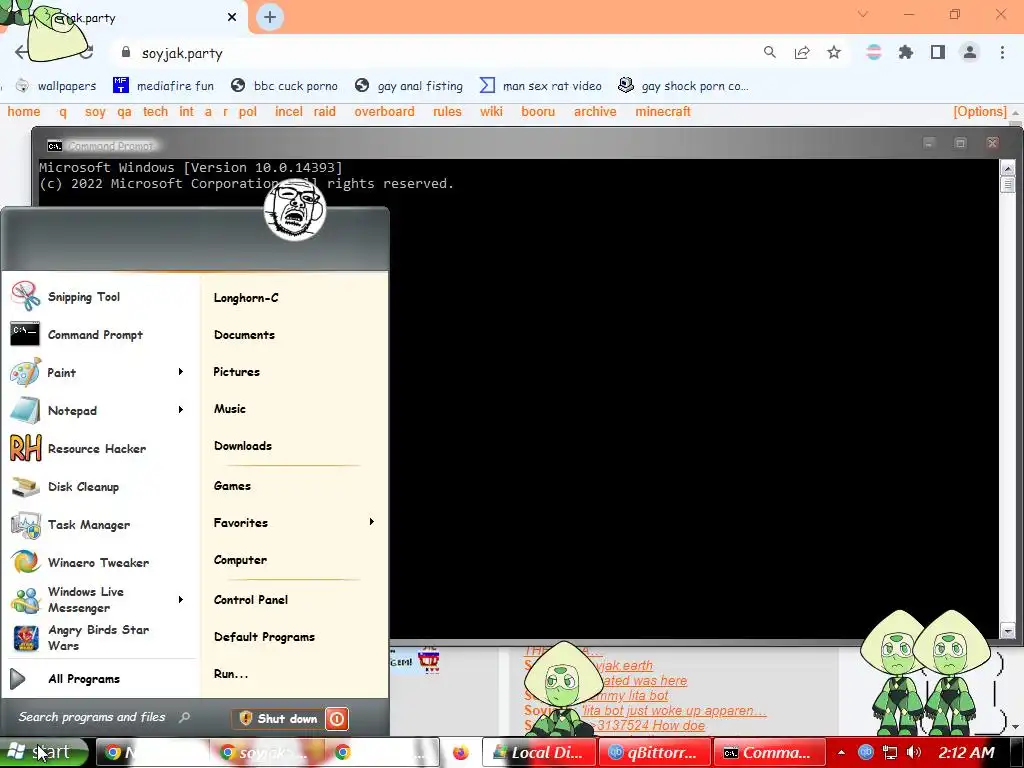Focus the Search programs and files box
The image size is (1024, 768).
(104, 717)
